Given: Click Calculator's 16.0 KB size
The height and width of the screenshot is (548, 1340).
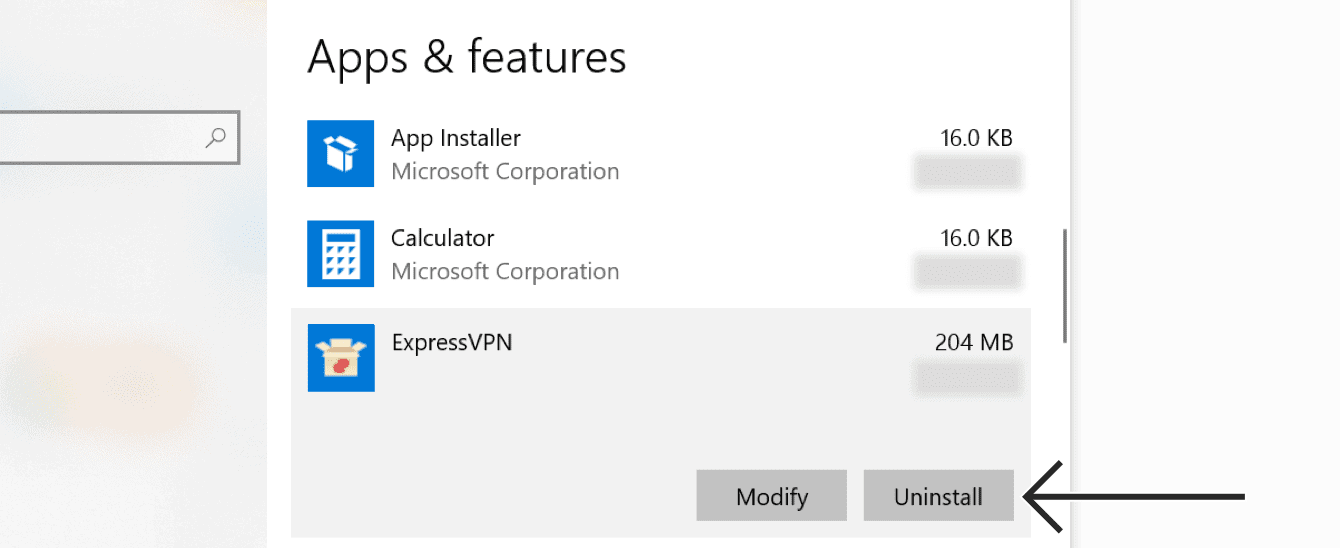Looking at the screenshot, I should pos(976,238).
